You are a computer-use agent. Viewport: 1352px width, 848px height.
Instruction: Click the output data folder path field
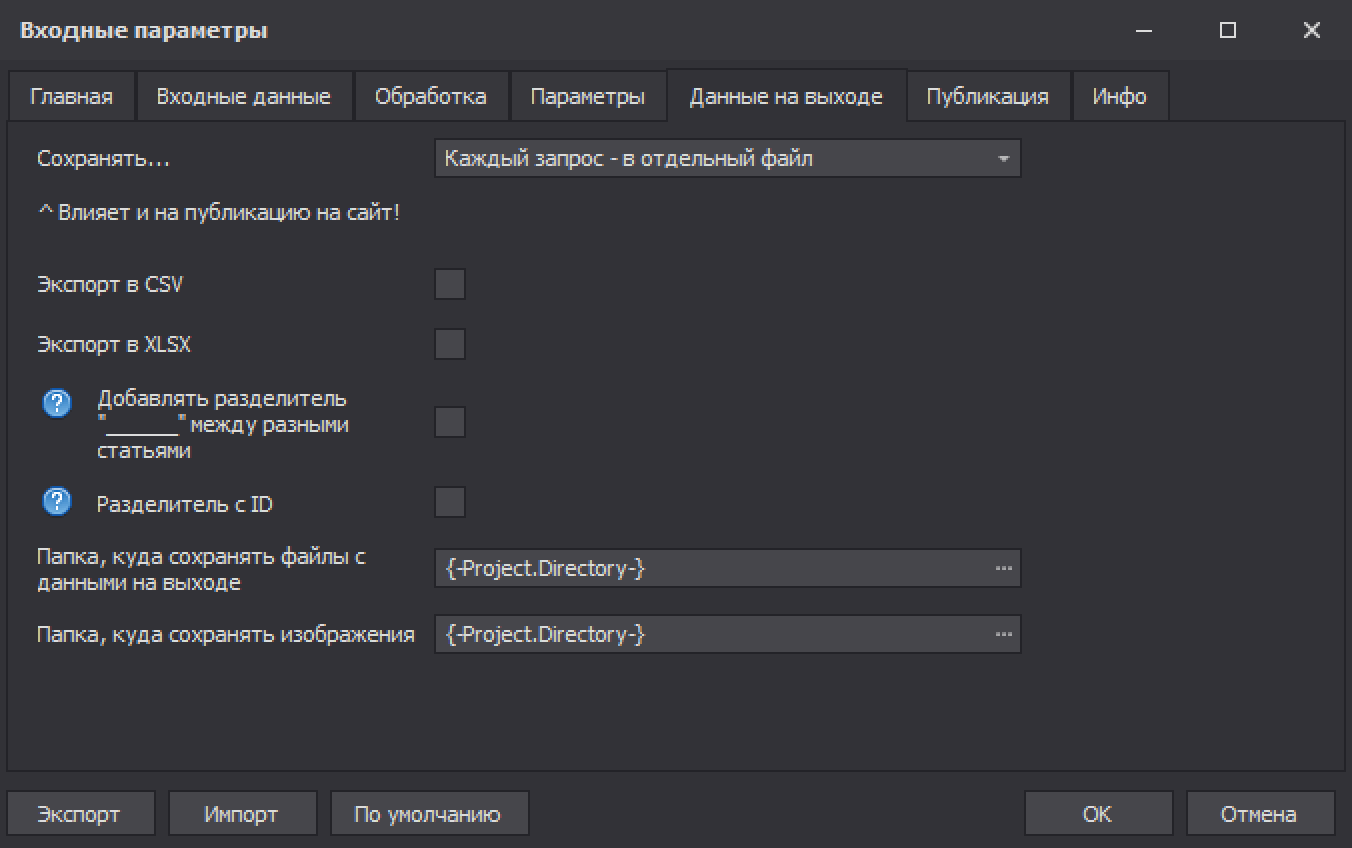click(710, 568)
